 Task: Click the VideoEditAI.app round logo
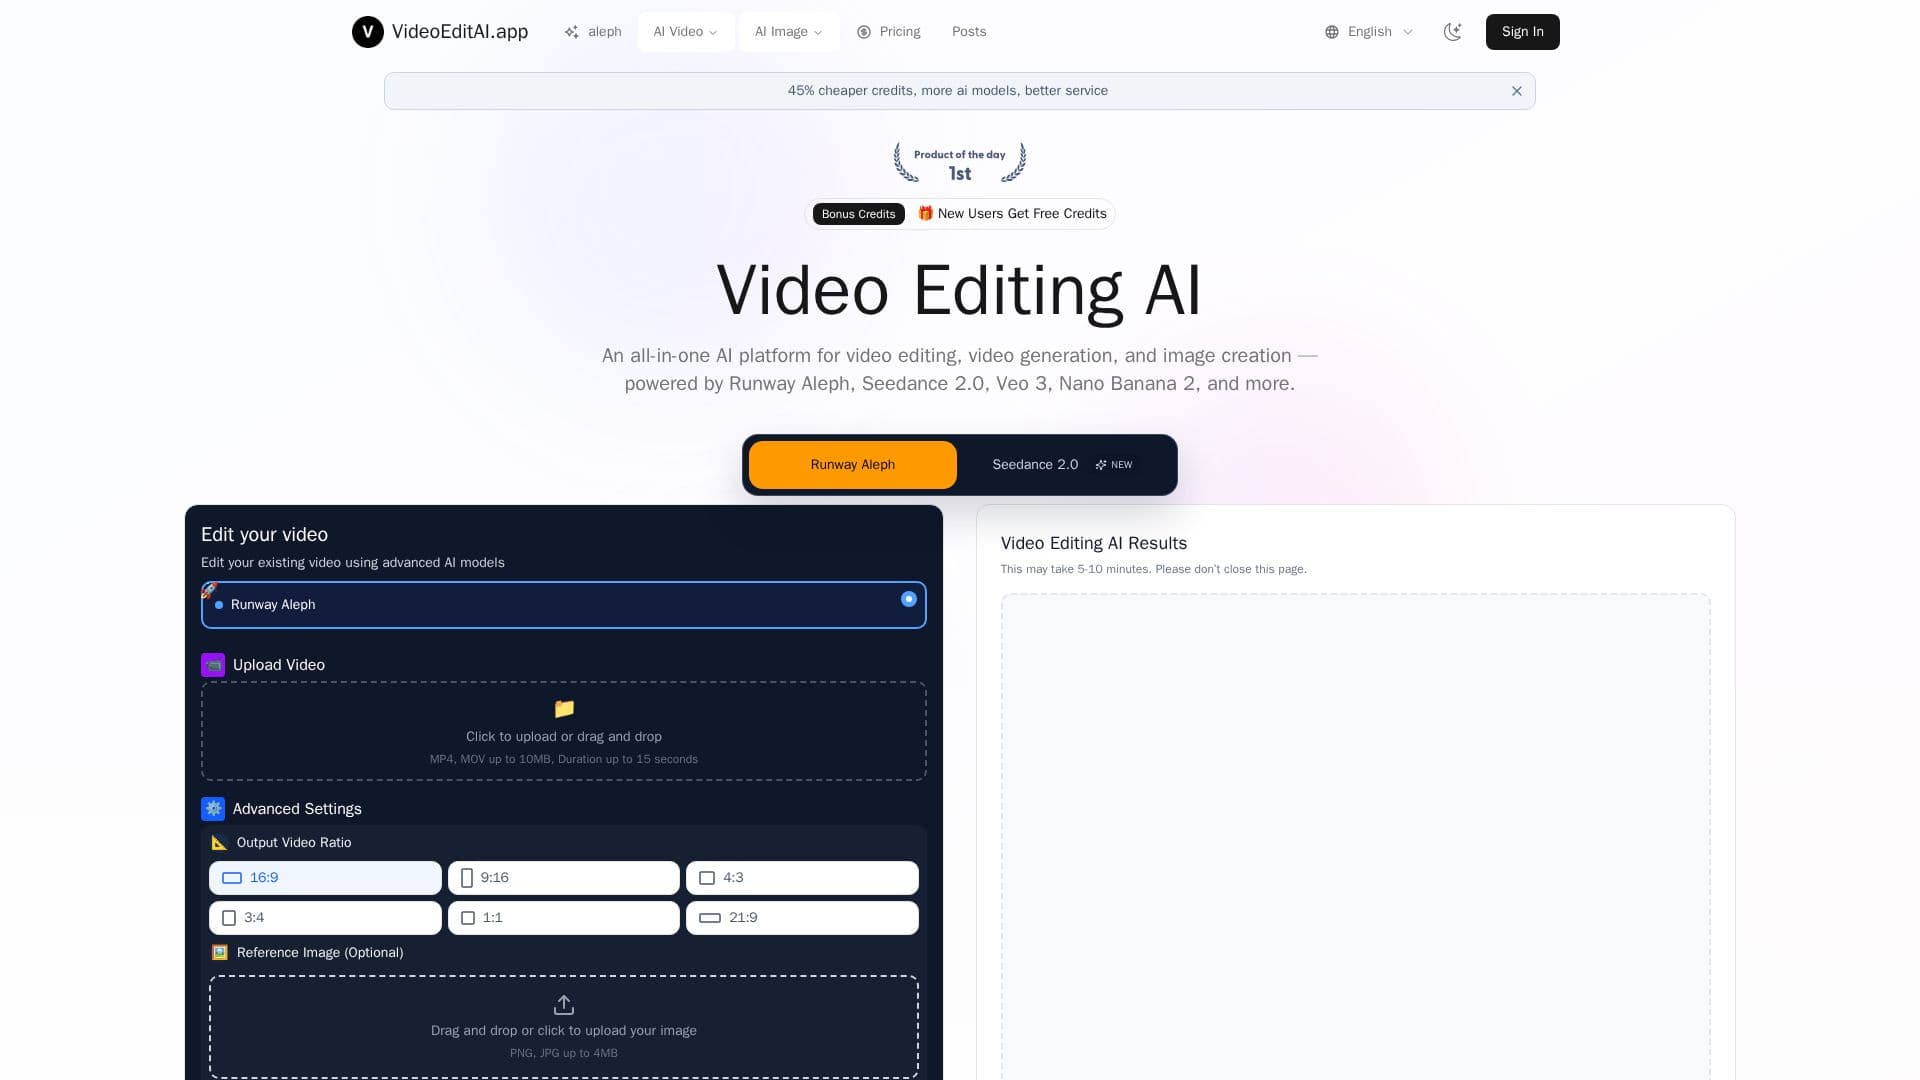(368, 32)
